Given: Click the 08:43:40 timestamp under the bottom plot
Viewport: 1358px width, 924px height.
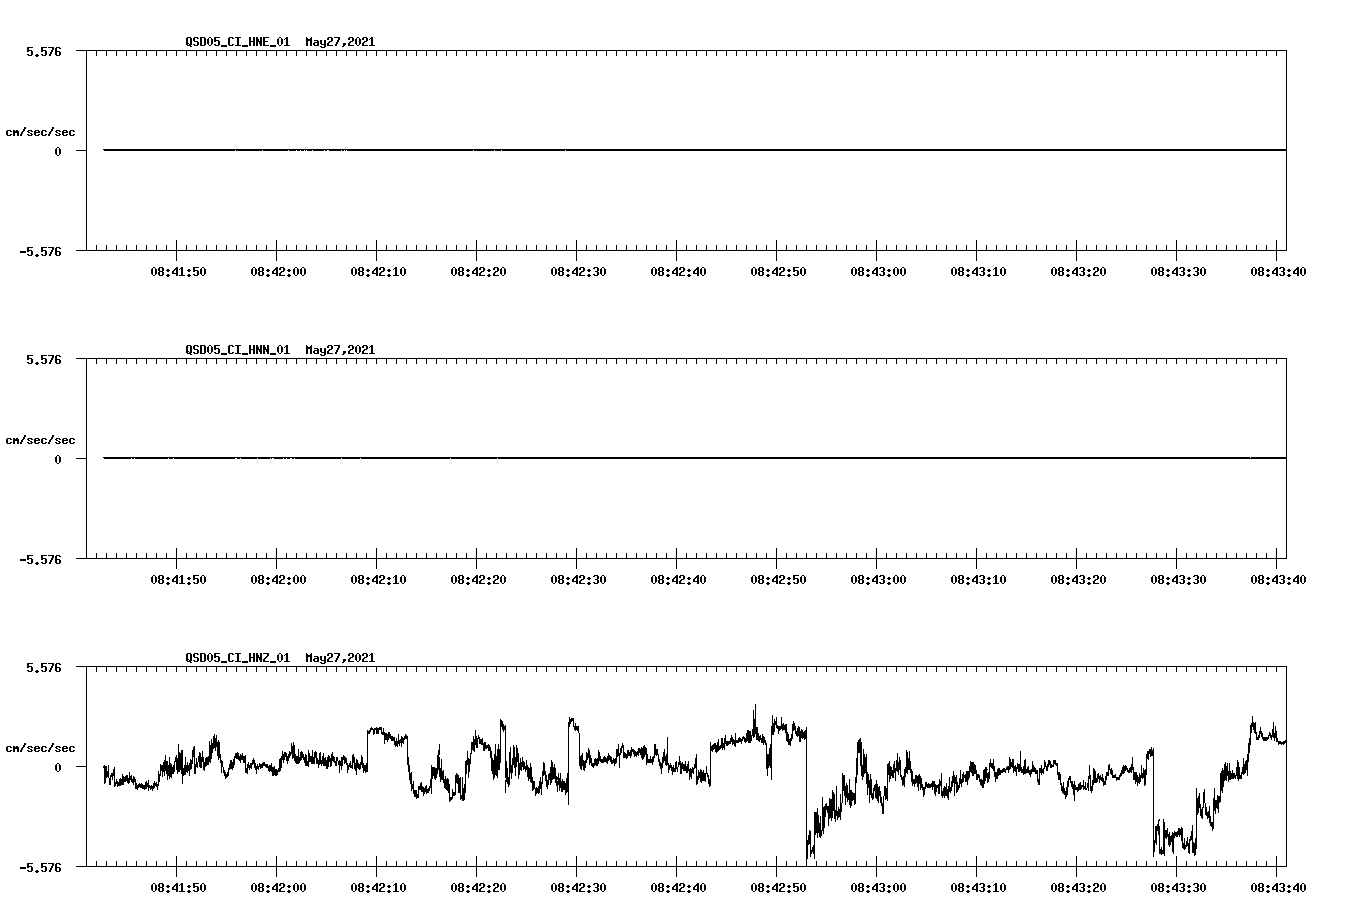Looking at the screenshot, I should [1279, 885].
